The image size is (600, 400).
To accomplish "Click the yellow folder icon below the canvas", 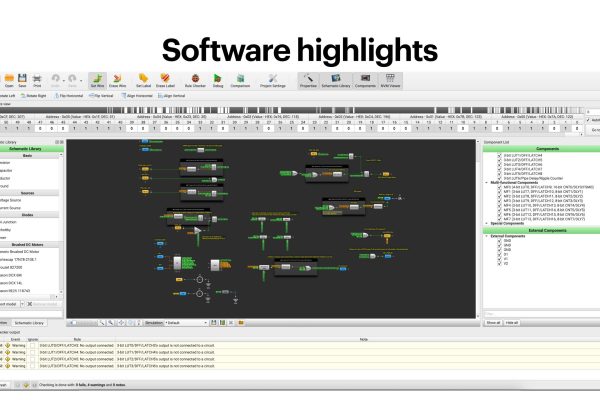I will [x=241, y=323].
